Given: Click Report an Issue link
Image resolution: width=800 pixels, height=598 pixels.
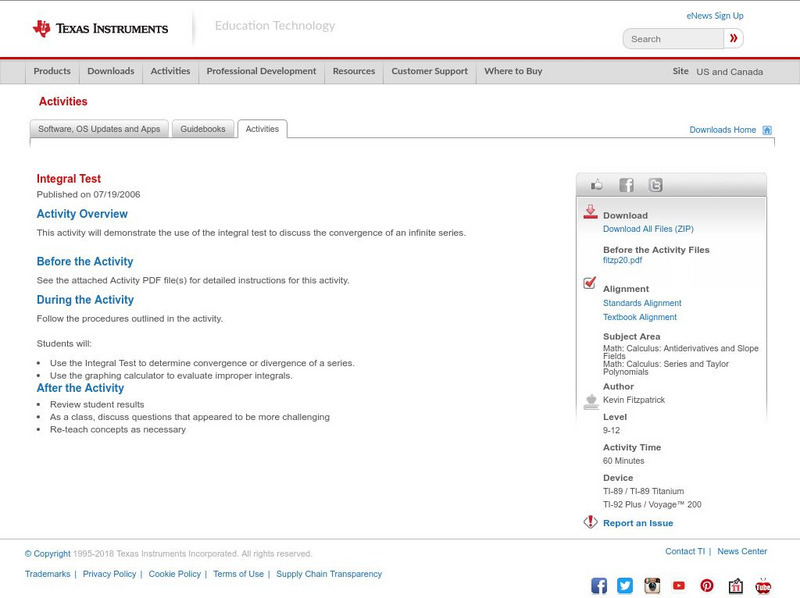Looking at the screenshot, I should [x=638, y=523].
